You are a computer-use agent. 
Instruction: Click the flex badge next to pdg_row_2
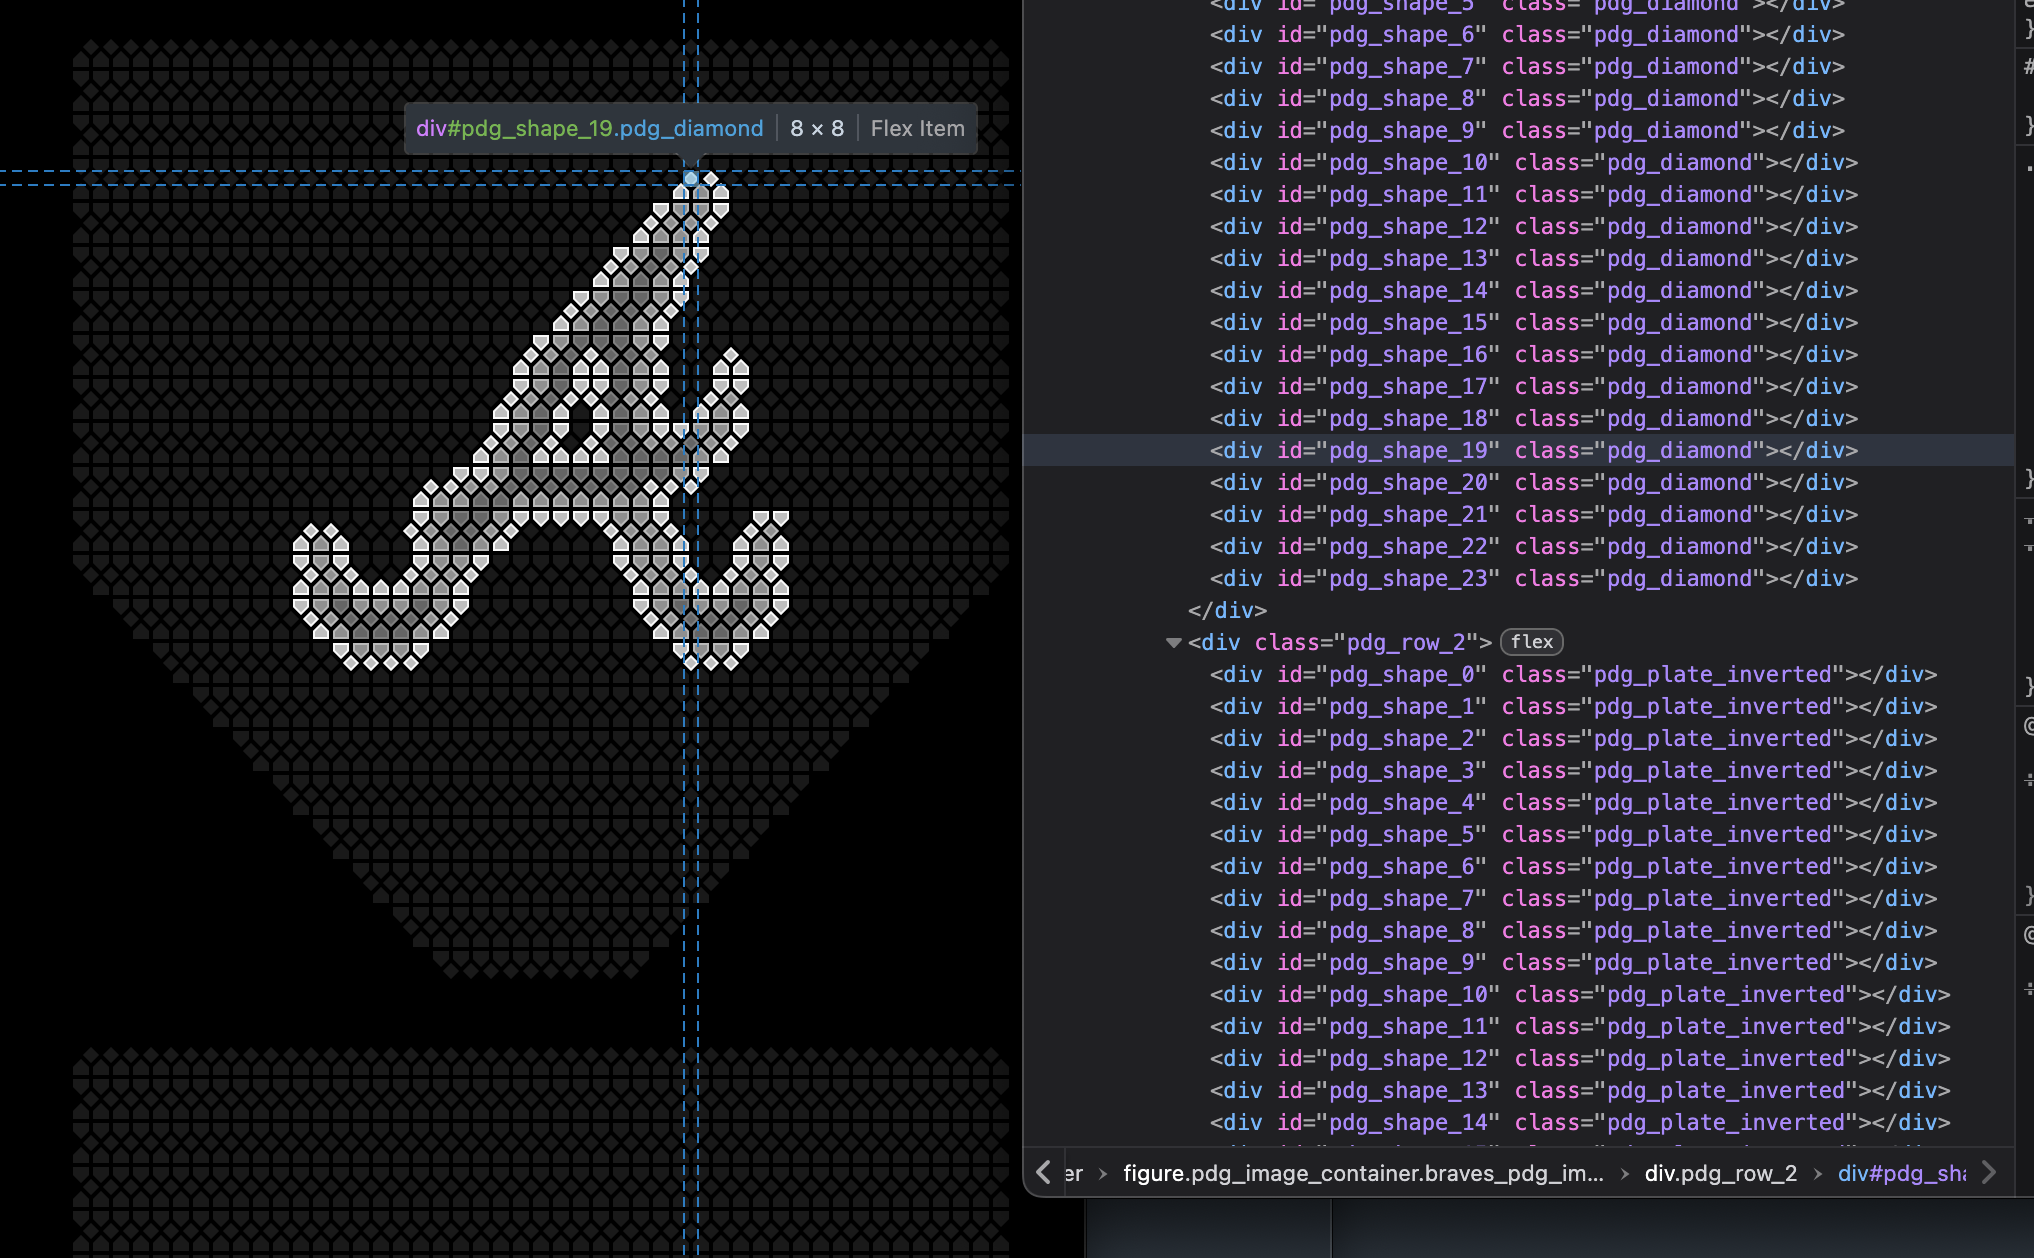(x=1531, y=642)
